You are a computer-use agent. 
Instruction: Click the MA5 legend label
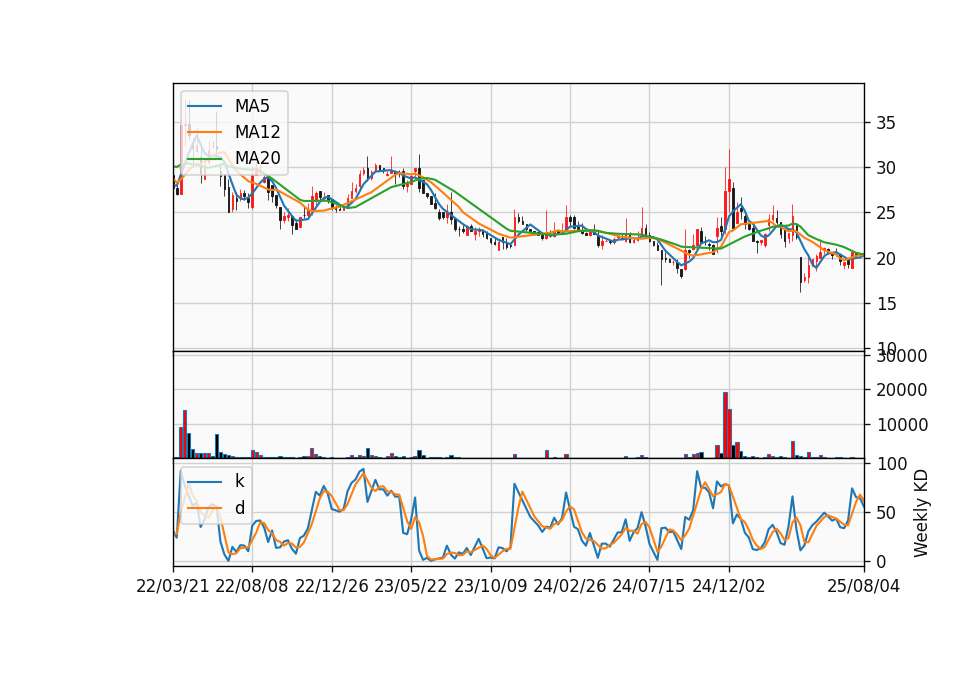point(252,106)
